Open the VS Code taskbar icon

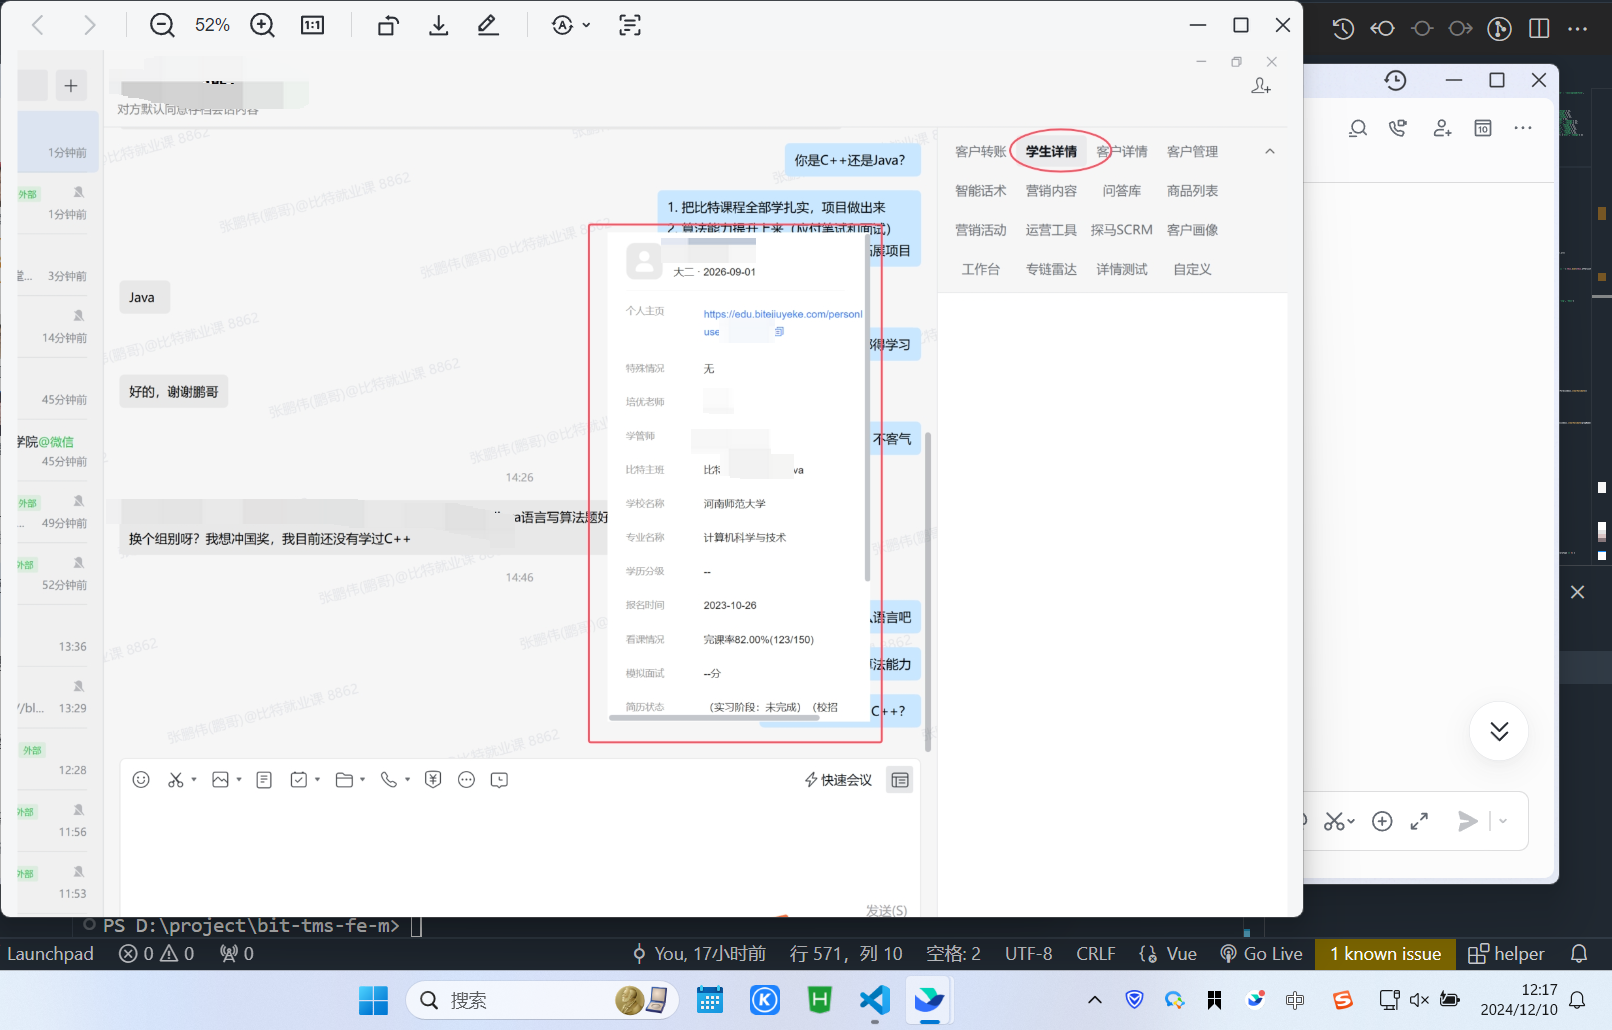point(874,1000)
